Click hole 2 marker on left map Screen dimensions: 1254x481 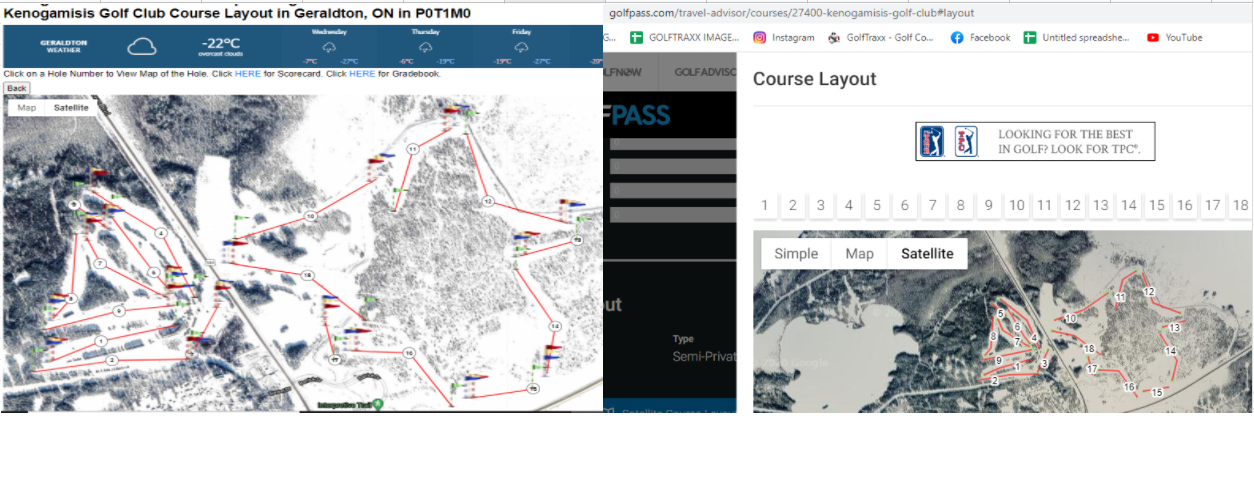coord(113,360)
